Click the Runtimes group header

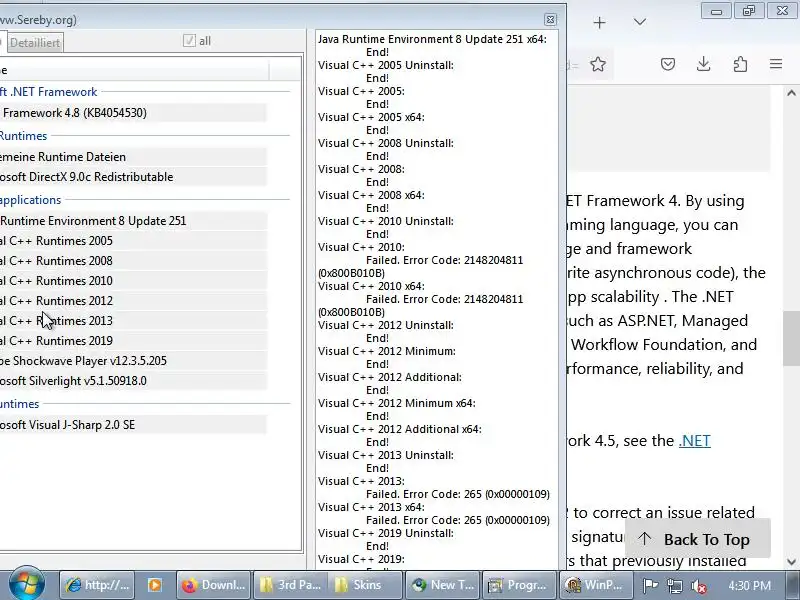pos(23,136)
